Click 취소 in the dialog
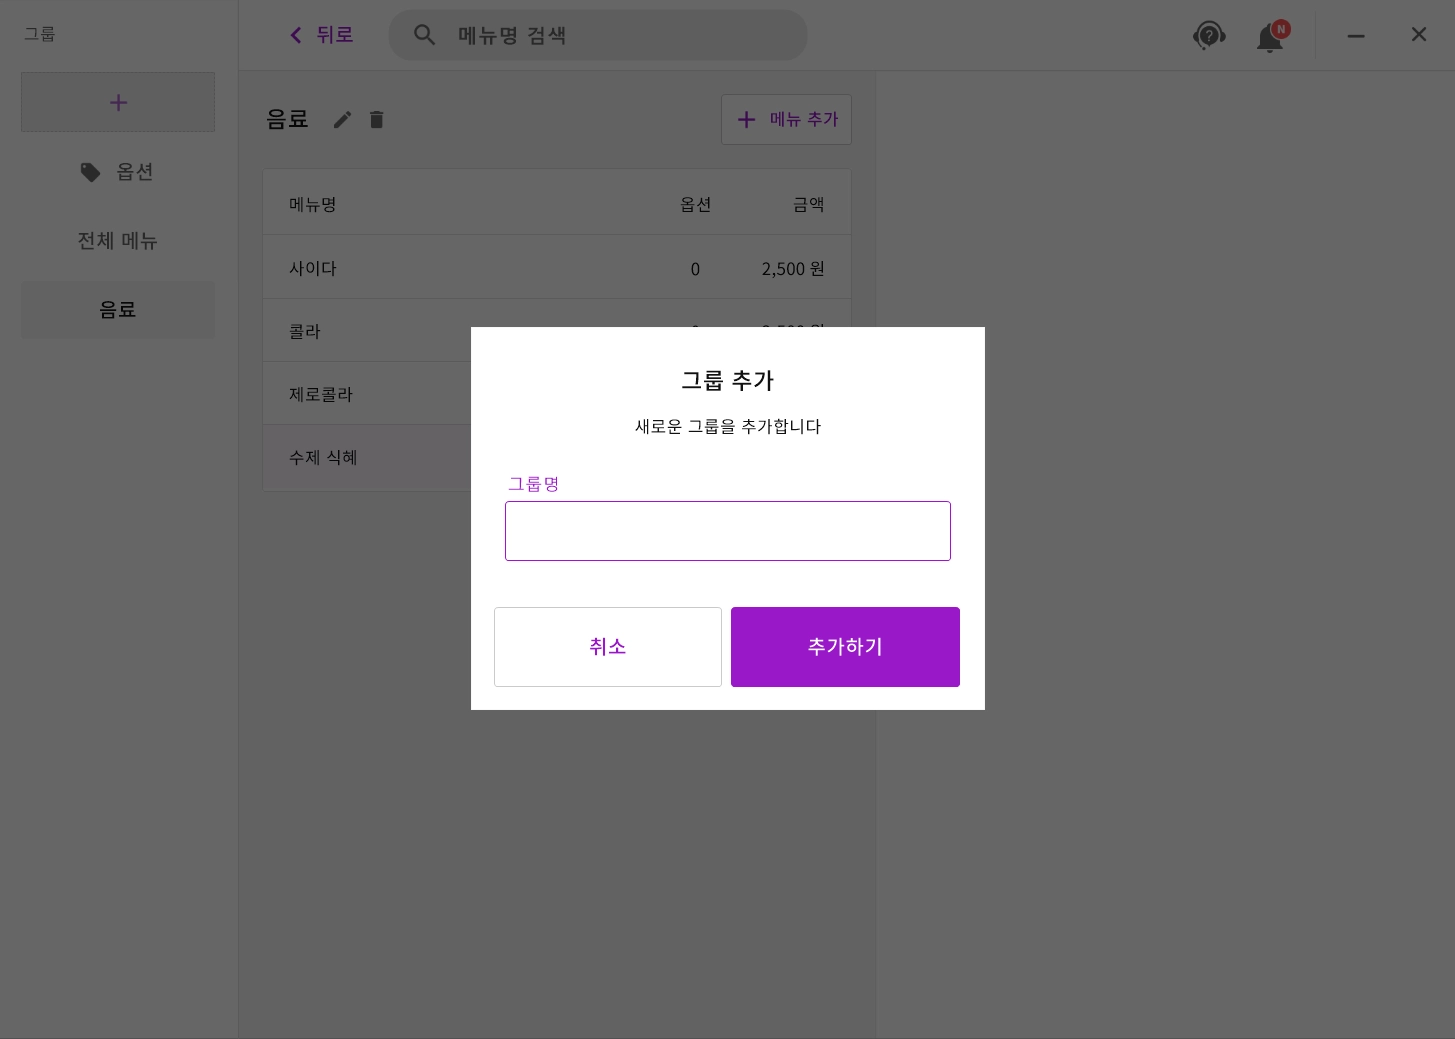This screenshot has height=1039, width=1455. click(608, 647)
